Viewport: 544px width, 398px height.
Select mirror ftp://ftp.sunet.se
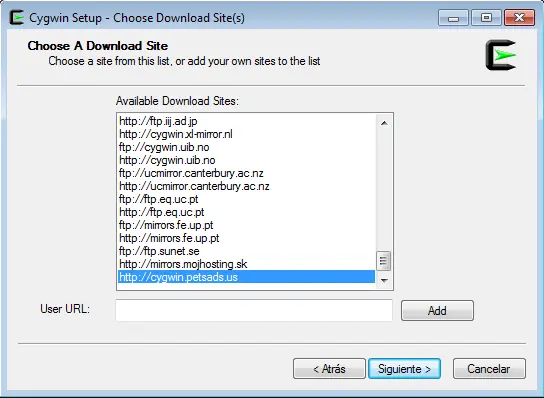point(246,251)
